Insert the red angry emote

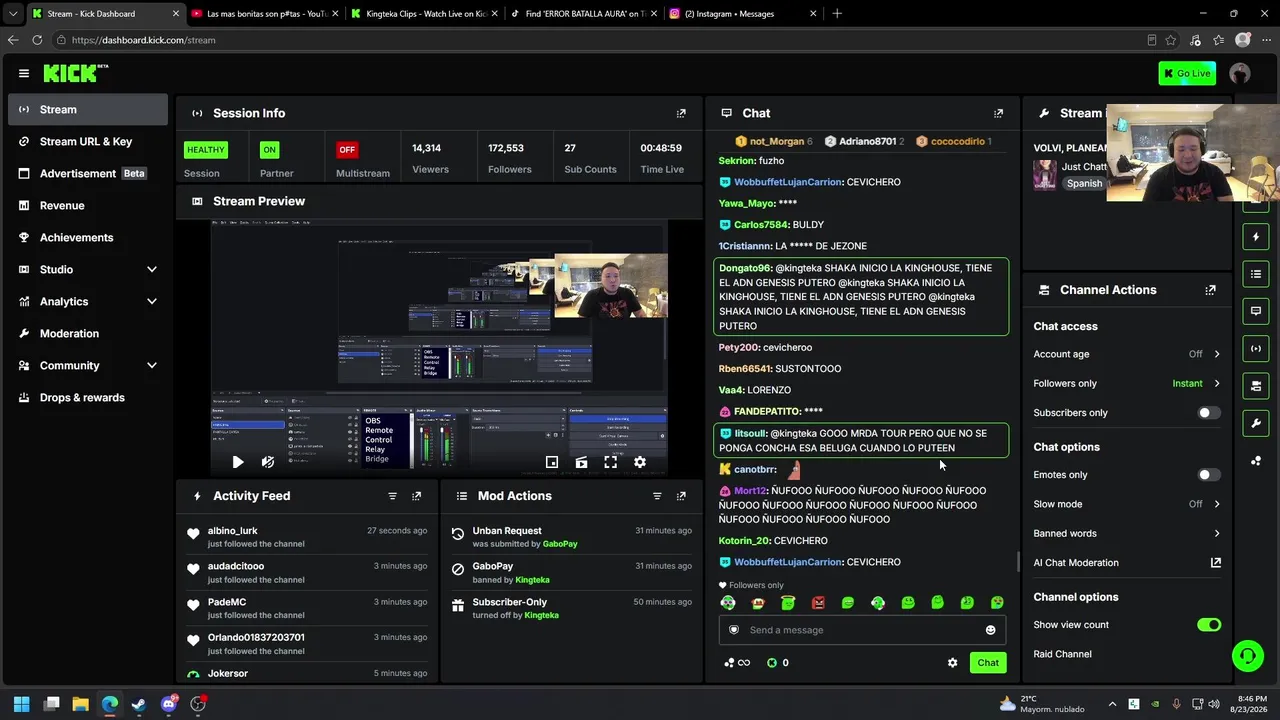[818, 603]
